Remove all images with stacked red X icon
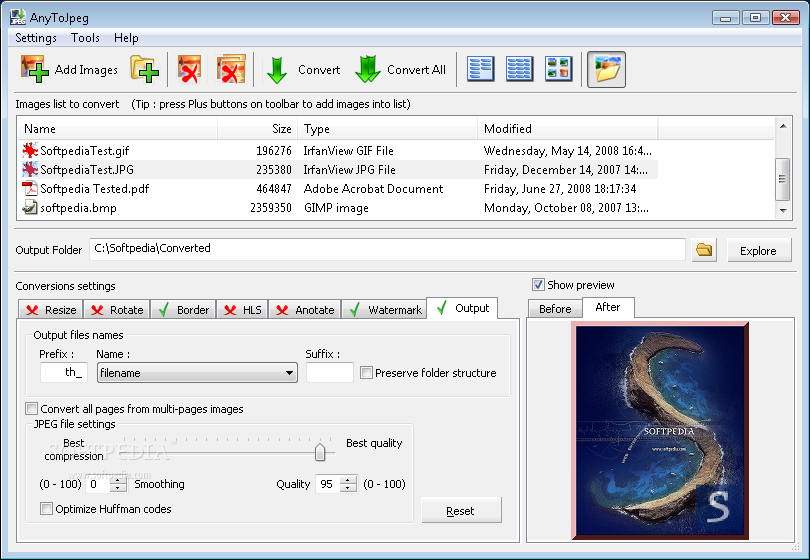Image resolution: width=810 pixels, height=560 pixels. [231, 69]
